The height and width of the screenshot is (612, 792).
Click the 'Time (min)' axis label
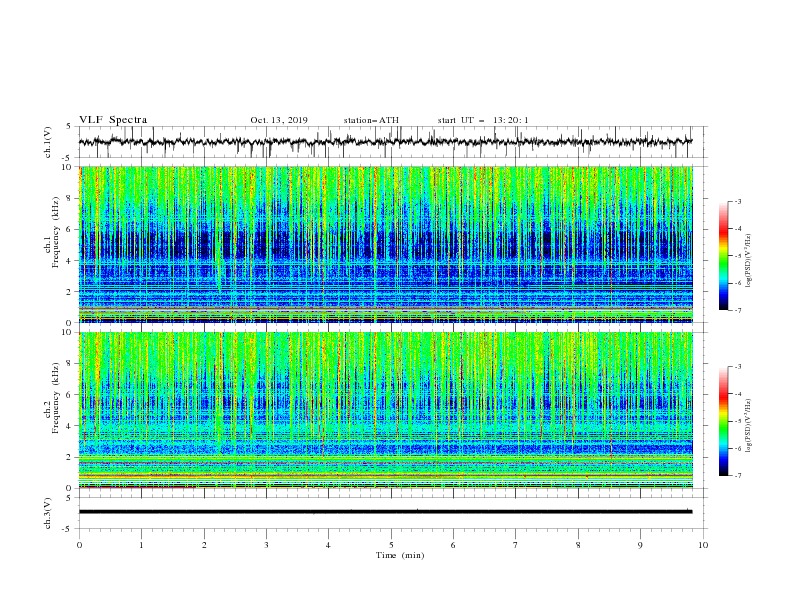tap(400, 555)
